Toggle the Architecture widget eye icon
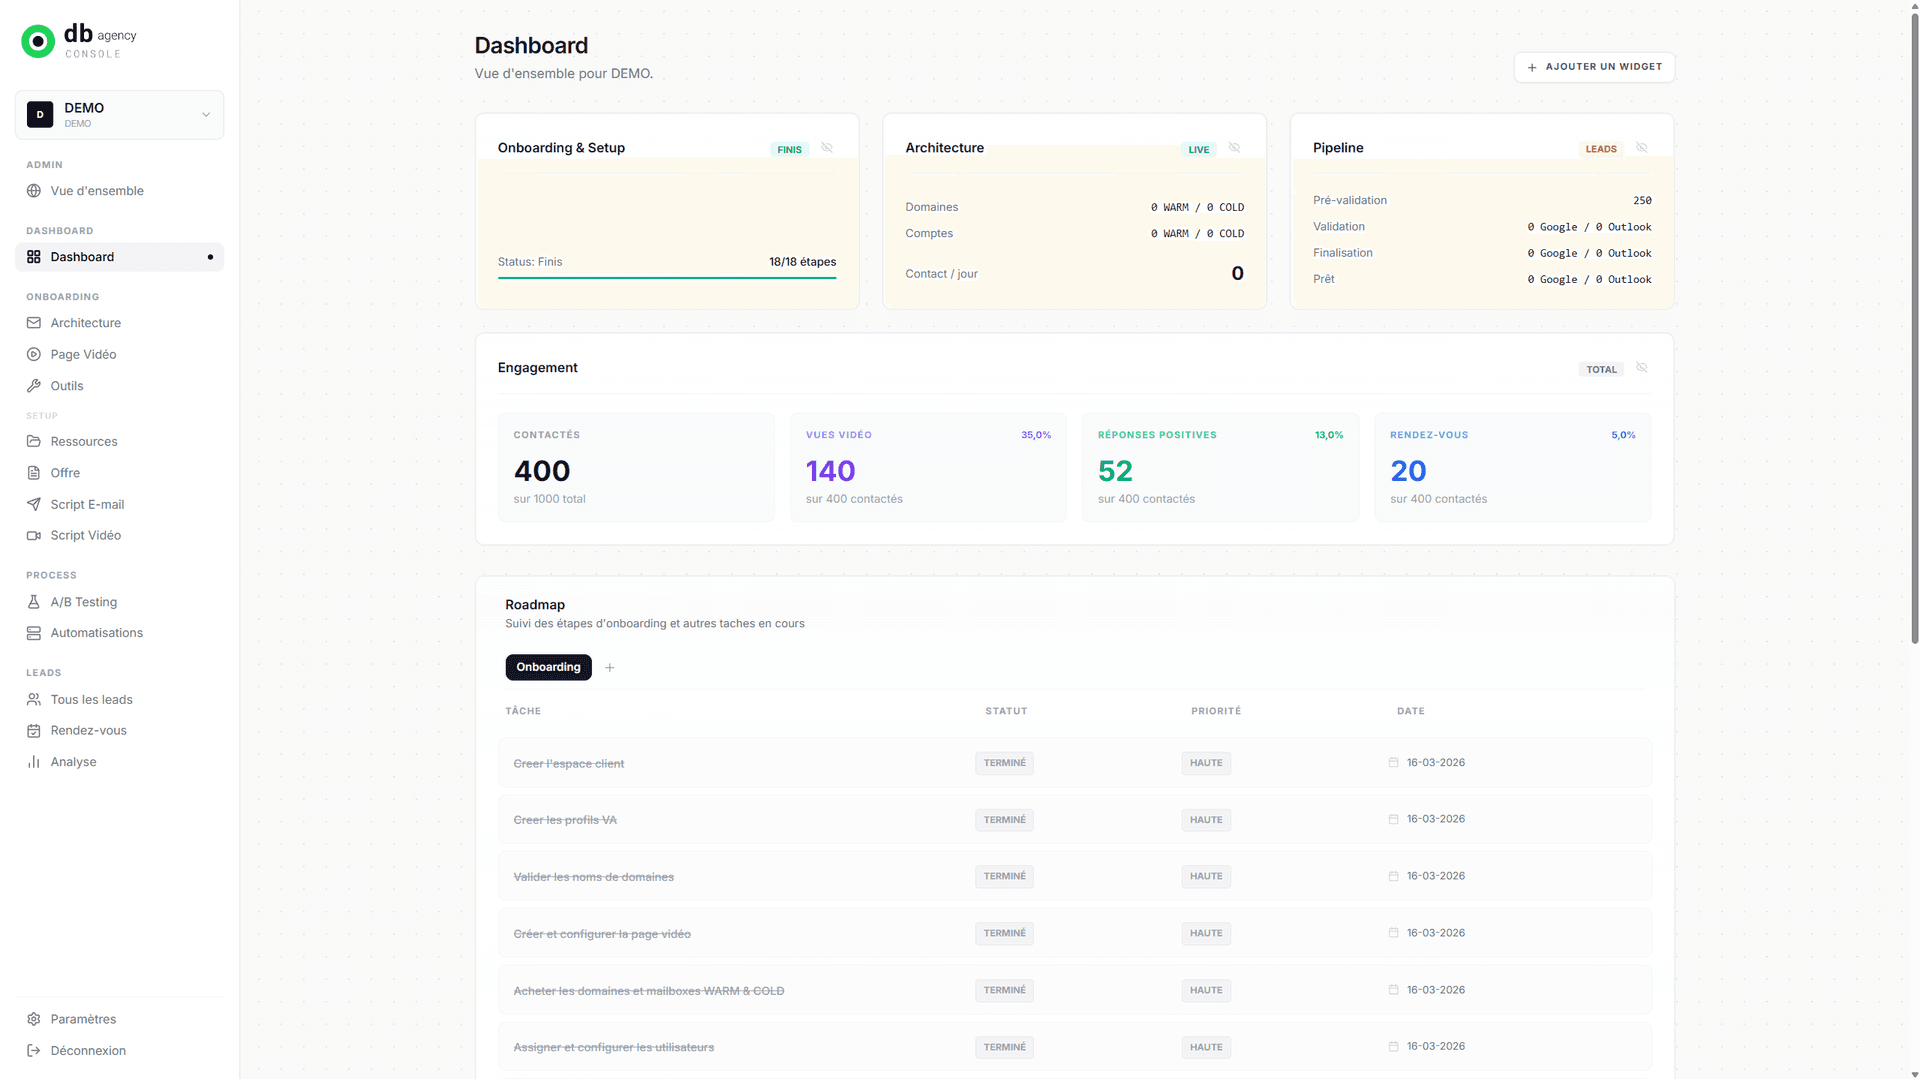The width and height of the screenshot is (1920, 1079). (x=1234, y=147)
